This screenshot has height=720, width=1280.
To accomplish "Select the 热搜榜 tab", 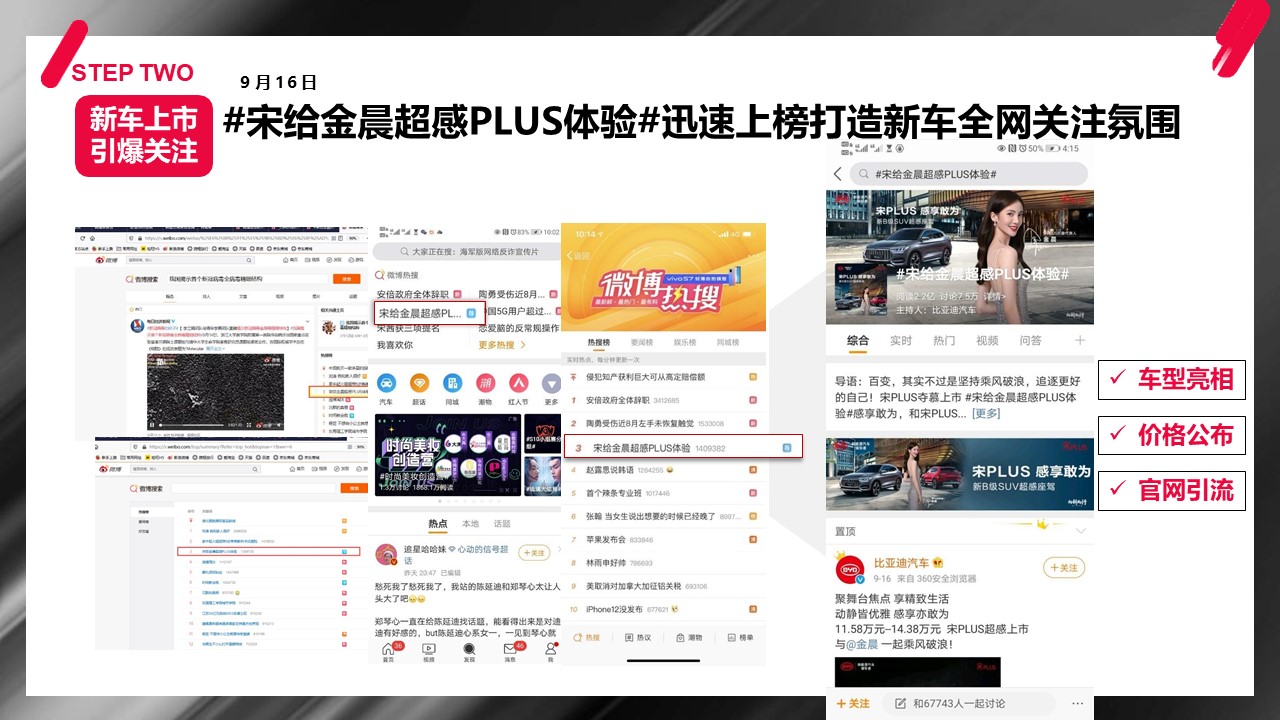I will coord(598,343).
